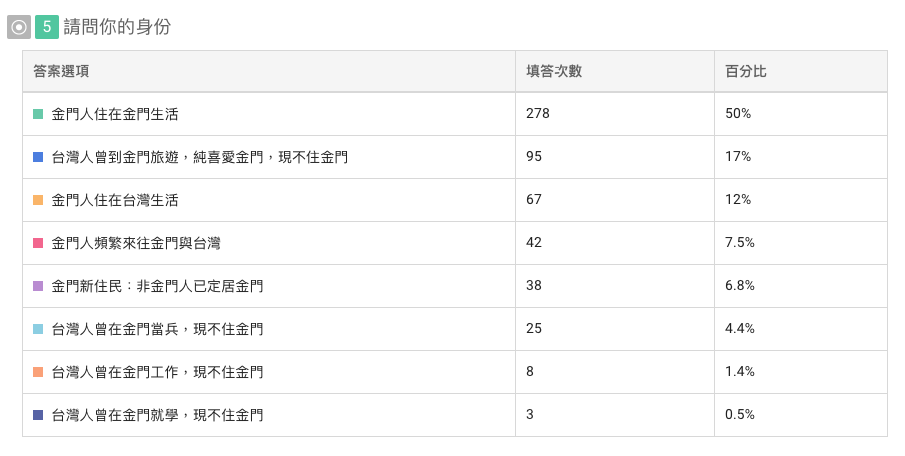Click the 百分比 column header
The image size is (905, 456).
(x=746, y=72)
